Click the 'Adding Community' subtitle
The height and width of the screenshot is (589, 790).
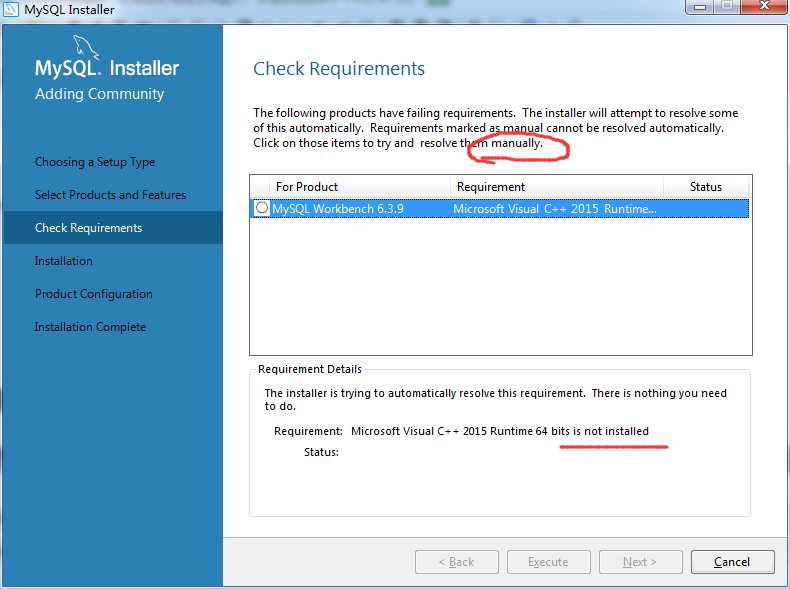point(100,94)
